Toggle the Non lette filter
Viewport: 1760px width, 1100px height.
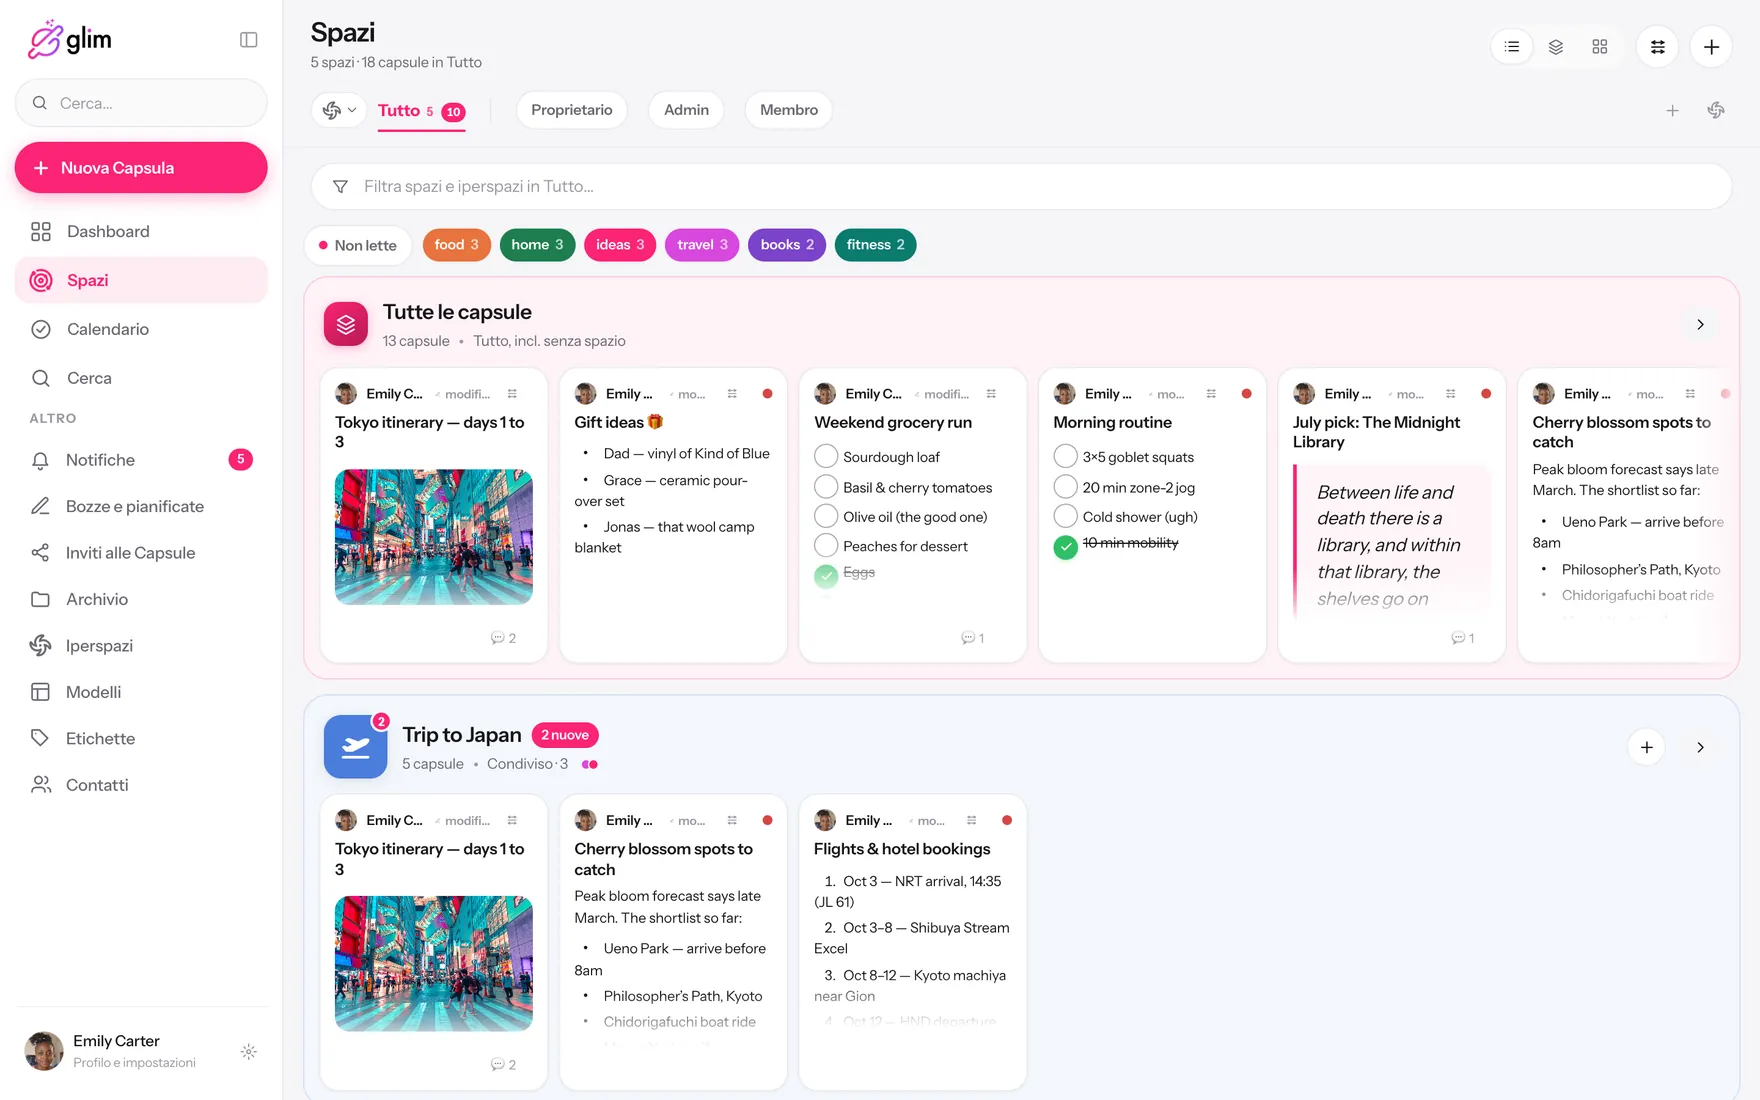pos(358,245)
